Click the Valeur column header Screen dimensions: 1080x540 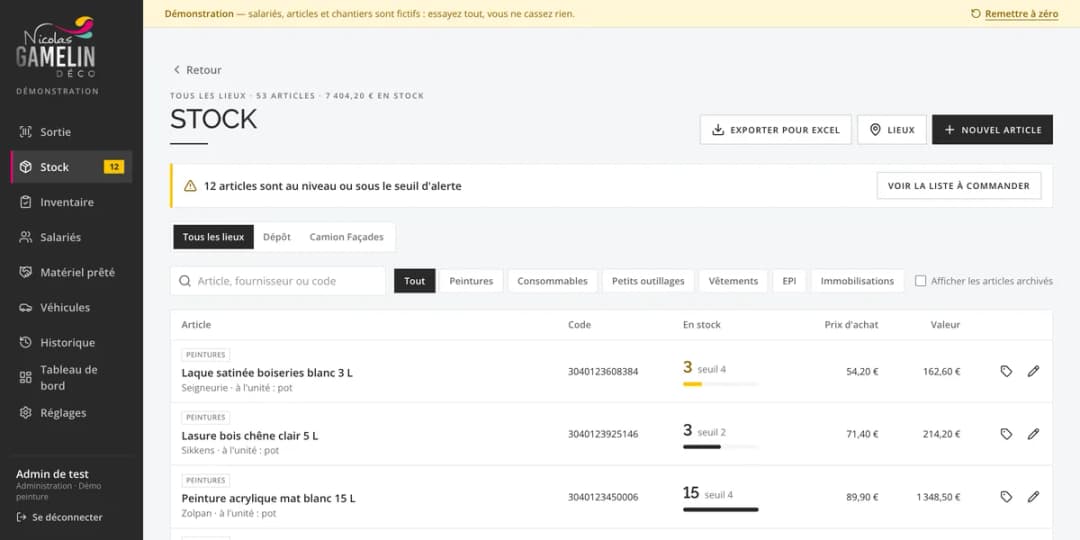(945, 324)
